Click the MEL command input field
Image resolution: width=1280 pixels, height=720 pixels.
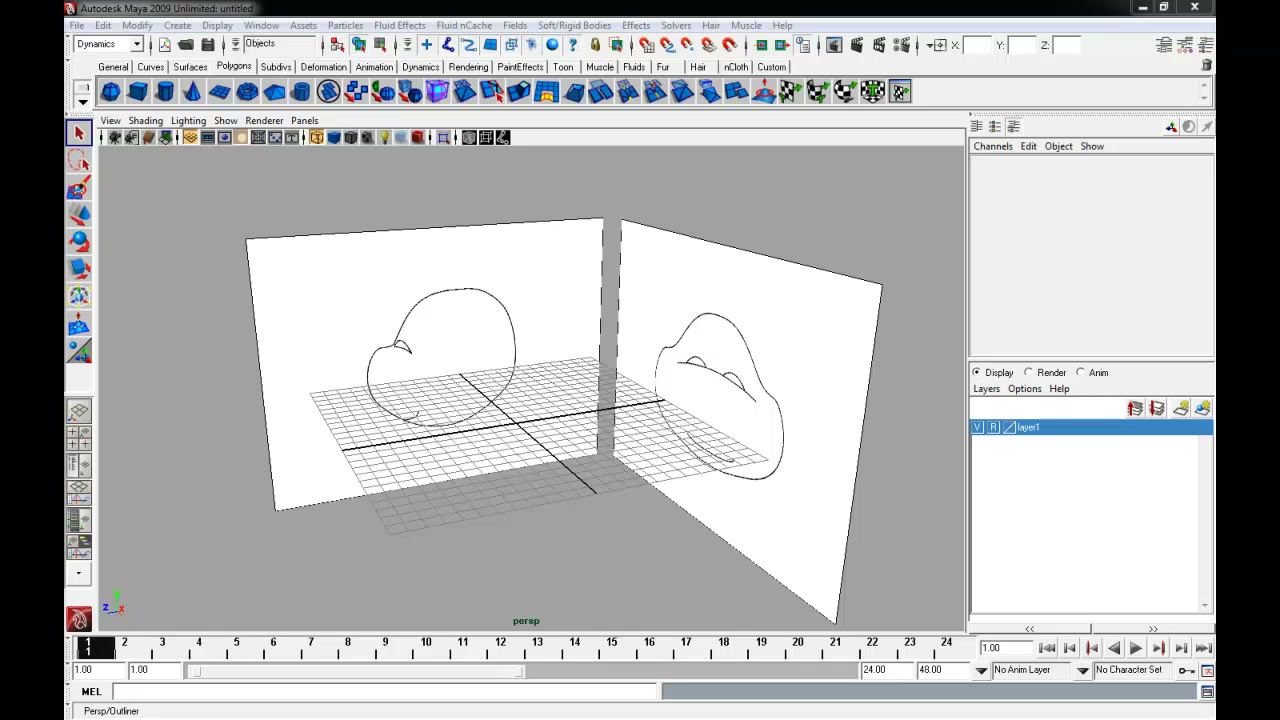click(385, 692)
